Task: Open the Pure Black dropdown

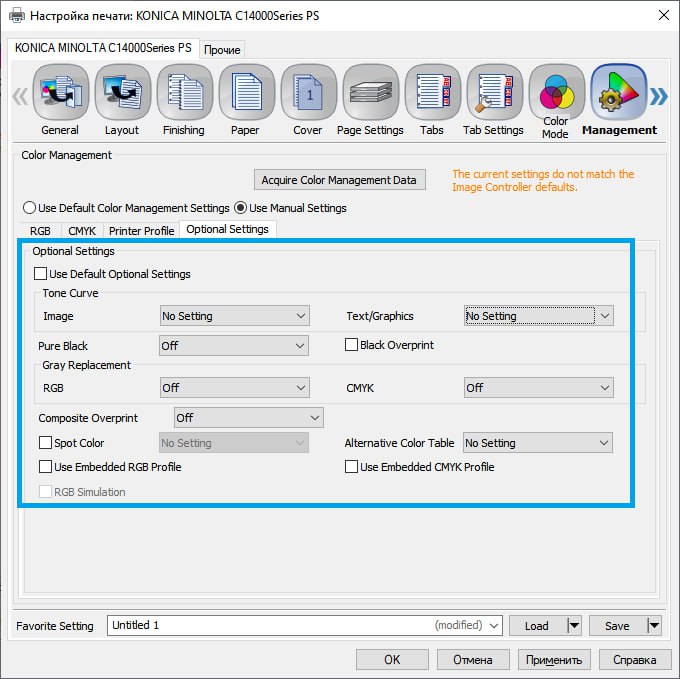Action: (x=234, y=346)
